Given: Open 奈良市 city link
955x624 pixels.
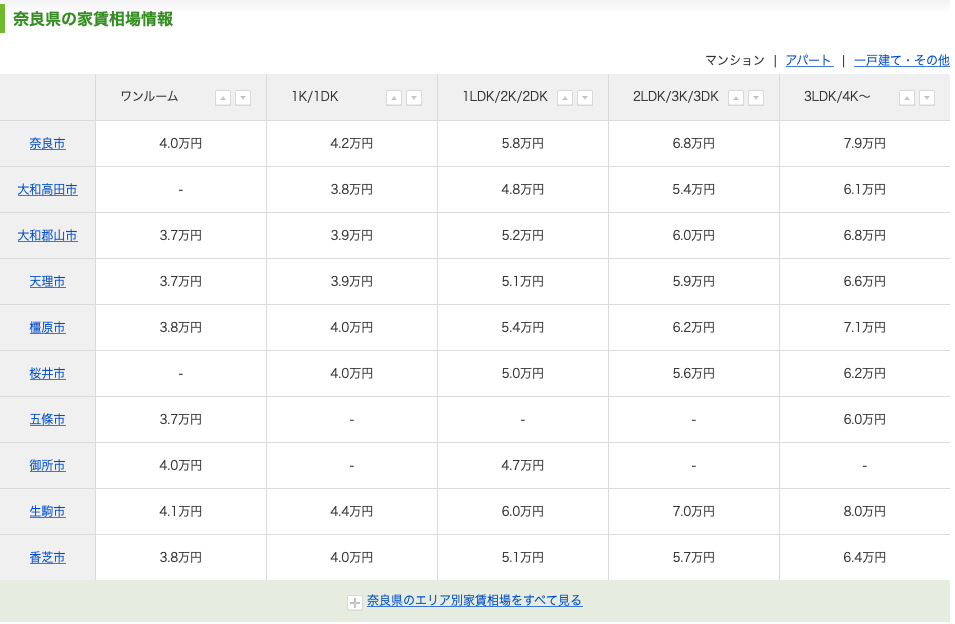Looking at the screenshot, I should click(x=48, y=144).
